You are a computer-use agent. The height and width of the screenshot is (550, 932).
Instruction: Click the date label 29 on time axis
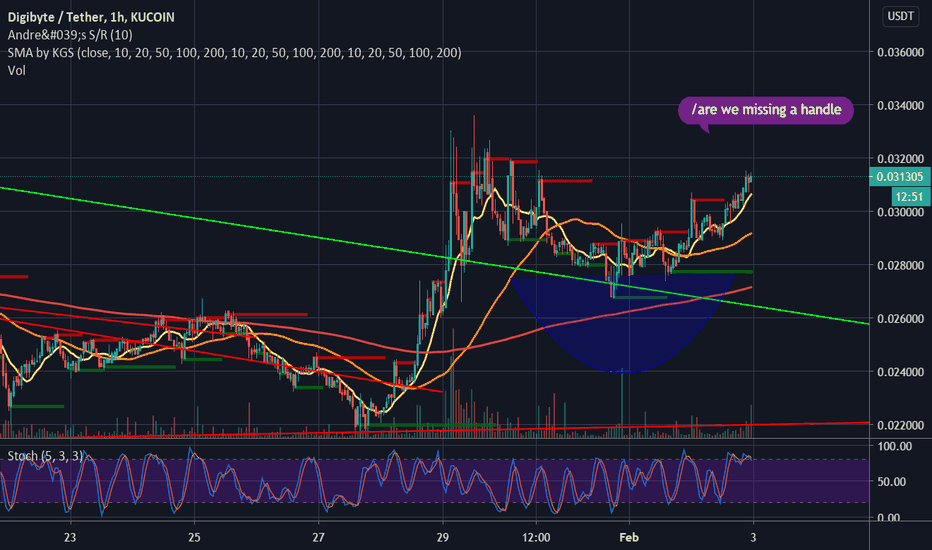coord(443,538)
